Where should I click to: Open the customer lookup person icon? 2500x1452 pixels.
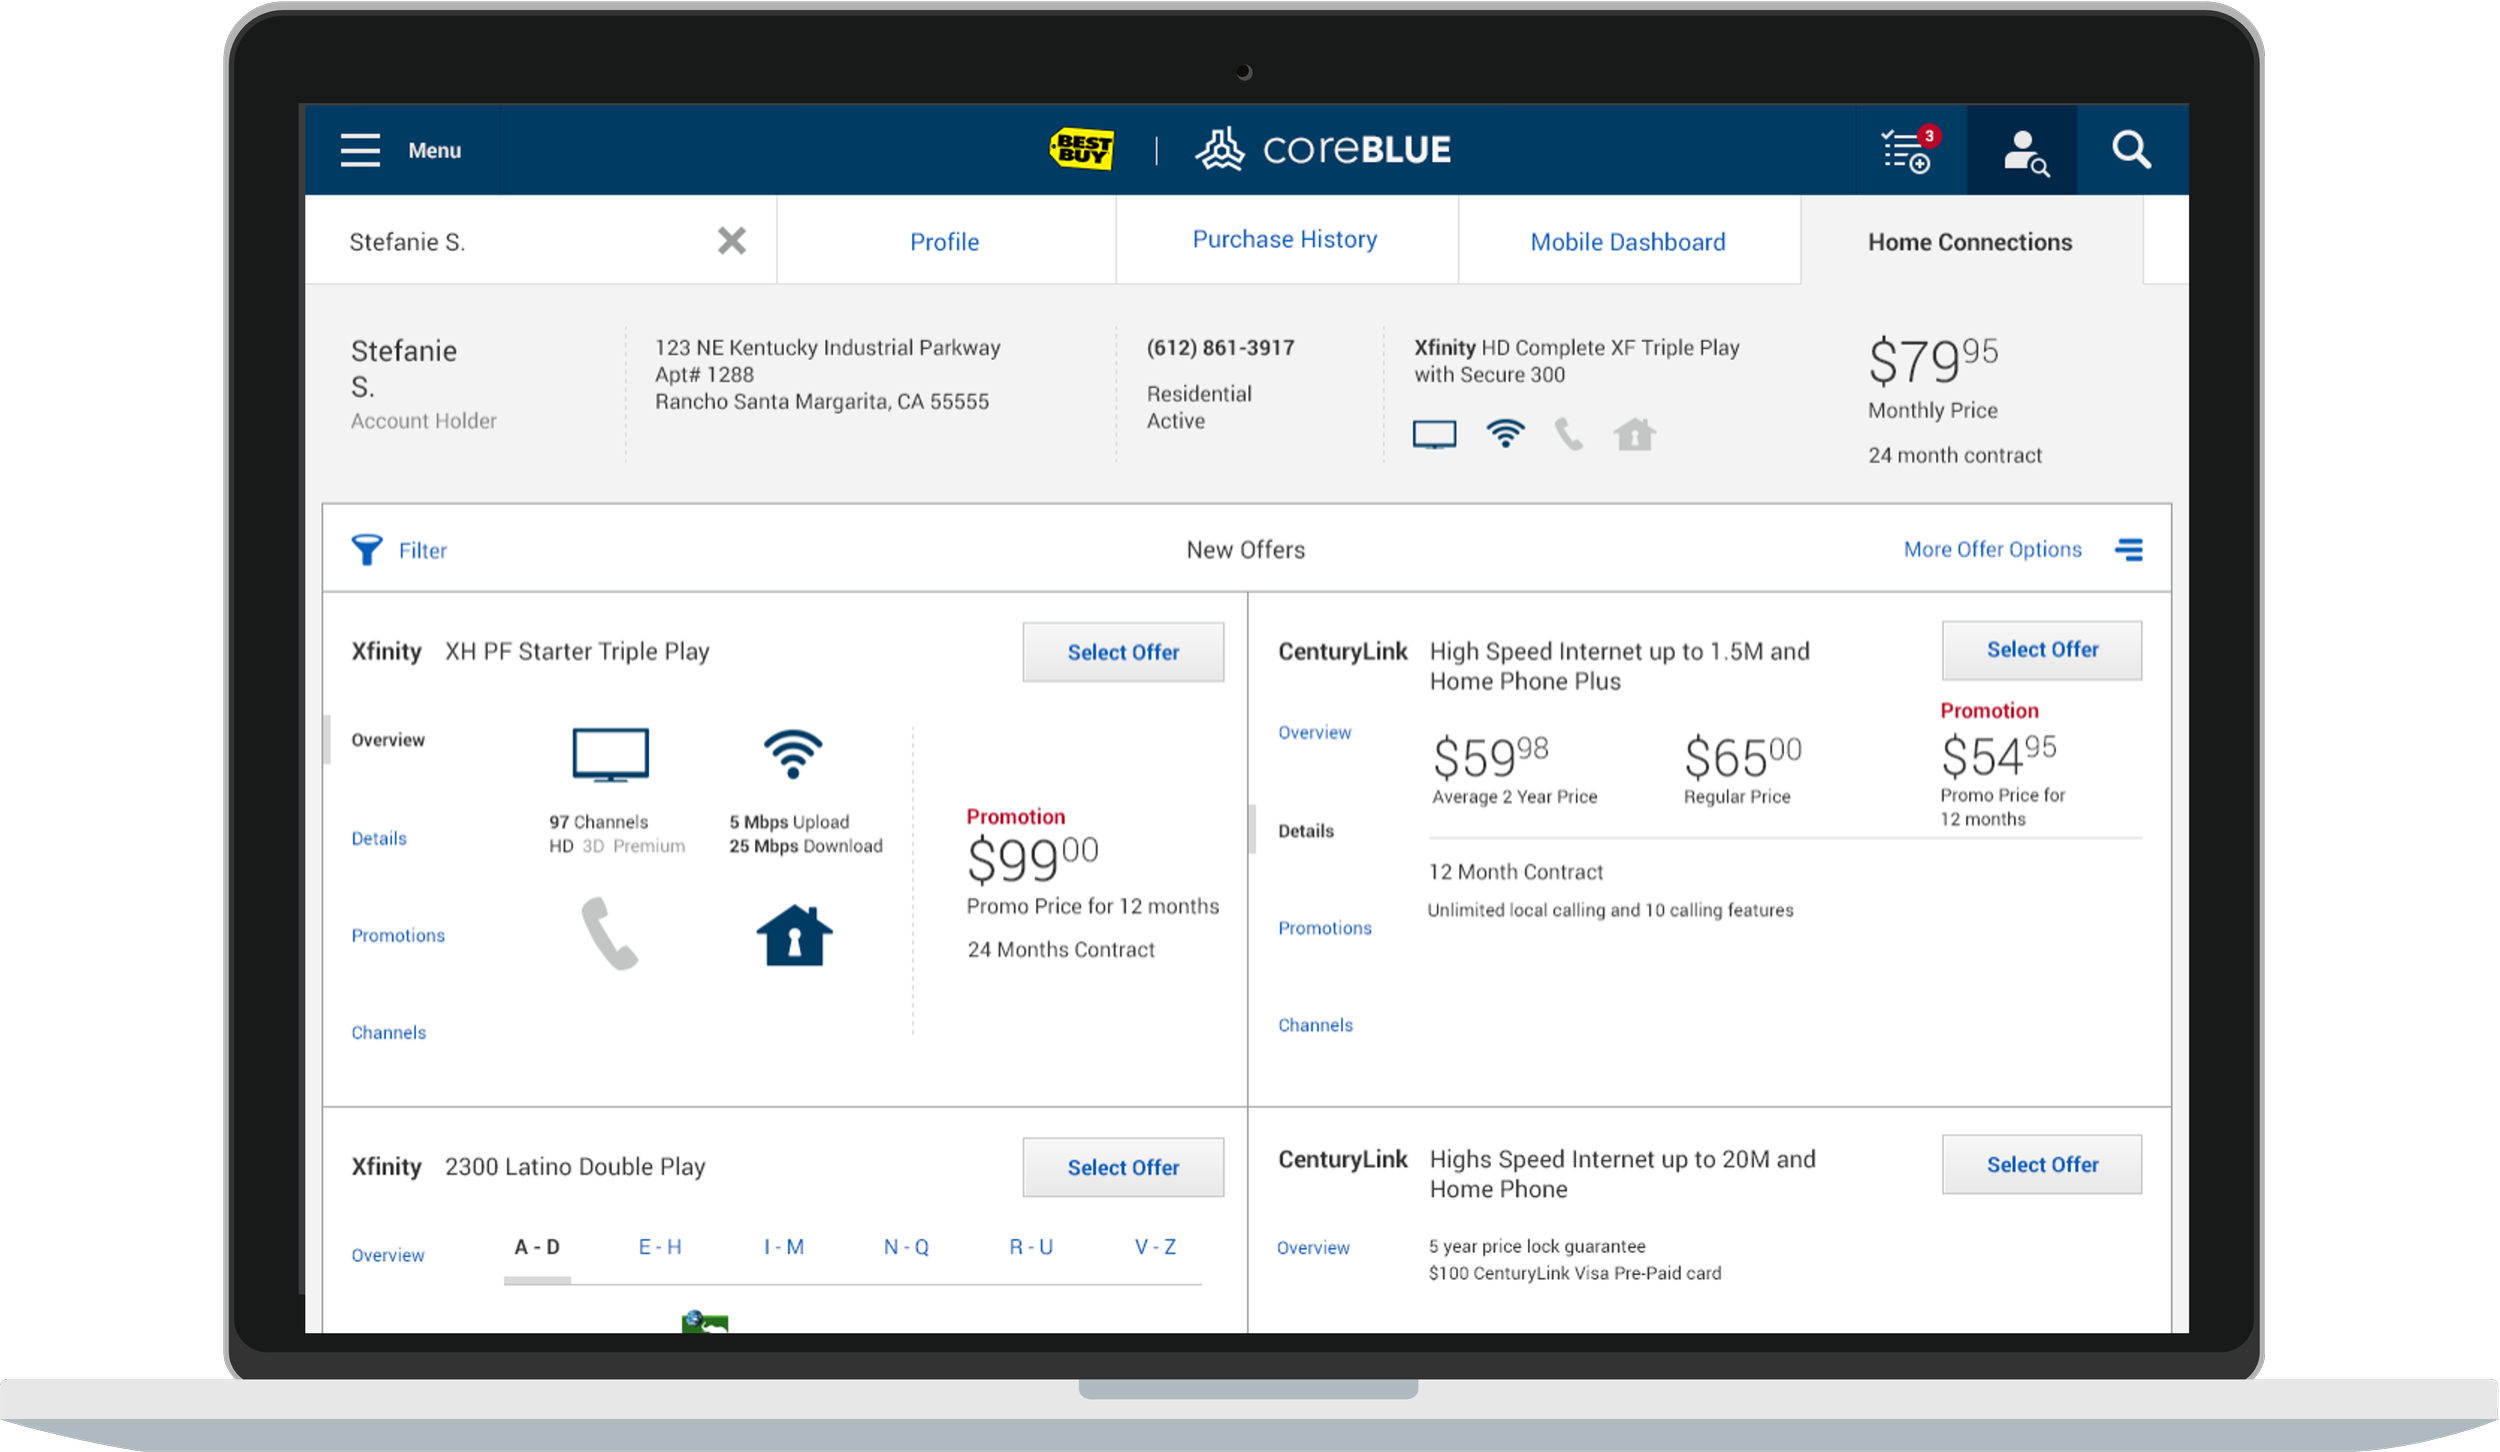click(x=2024, y=152)
